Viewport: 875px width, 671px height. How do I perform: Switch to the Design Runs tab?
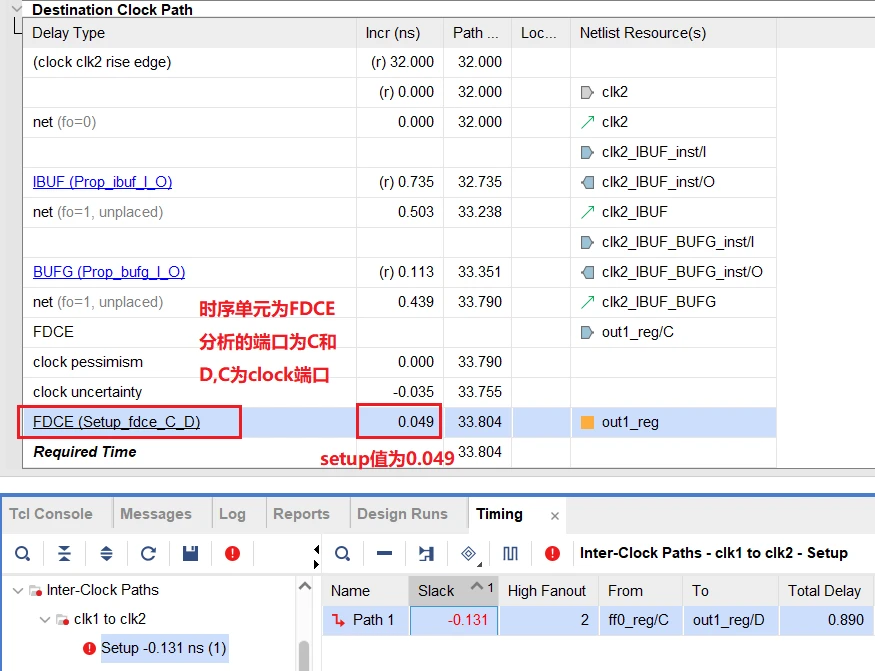click(x=402, y=514)
